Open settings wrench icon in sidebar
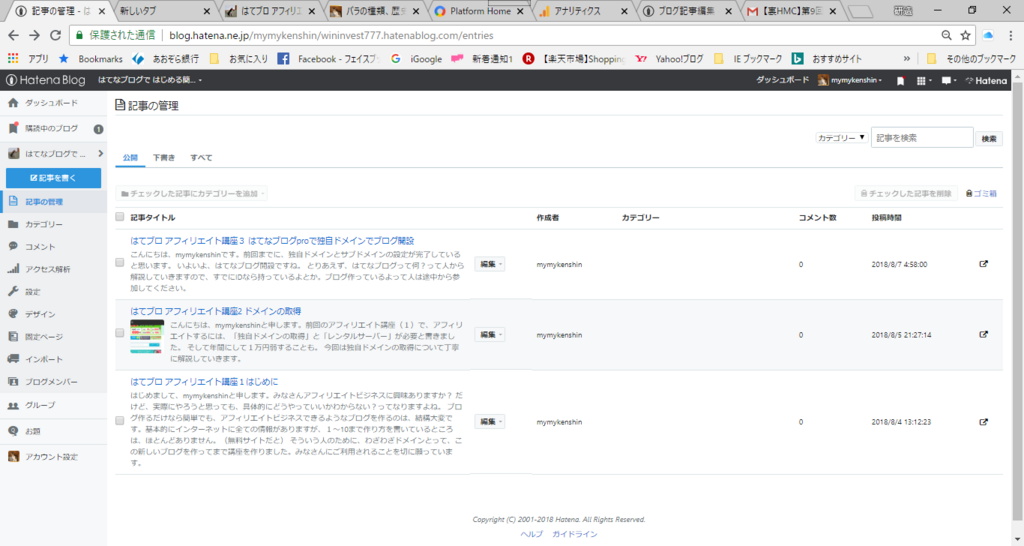 (x=13, y=291)
